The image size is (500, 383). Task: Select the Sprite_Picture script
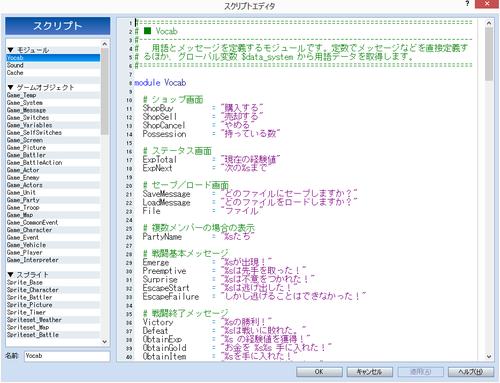click(x=53, y=305)
